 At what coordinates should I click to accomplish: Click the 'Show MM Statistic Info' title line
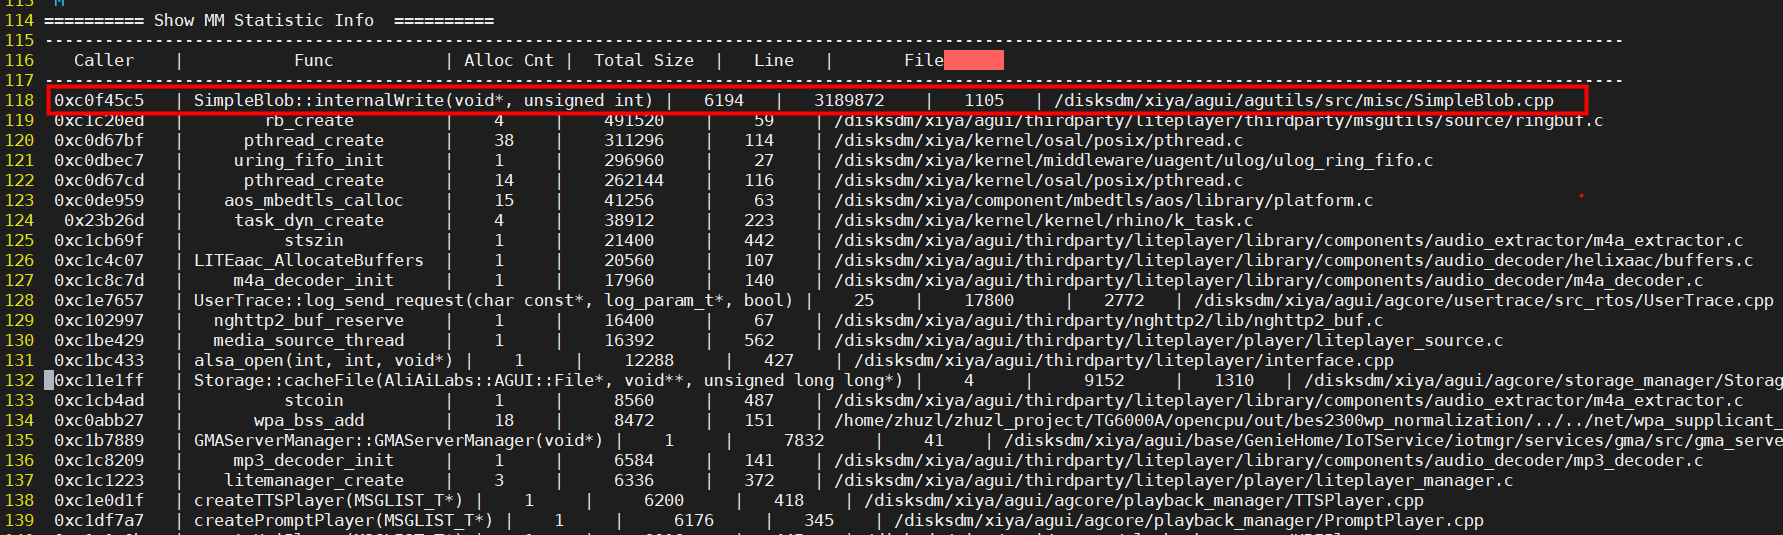(x=269, y=20)
